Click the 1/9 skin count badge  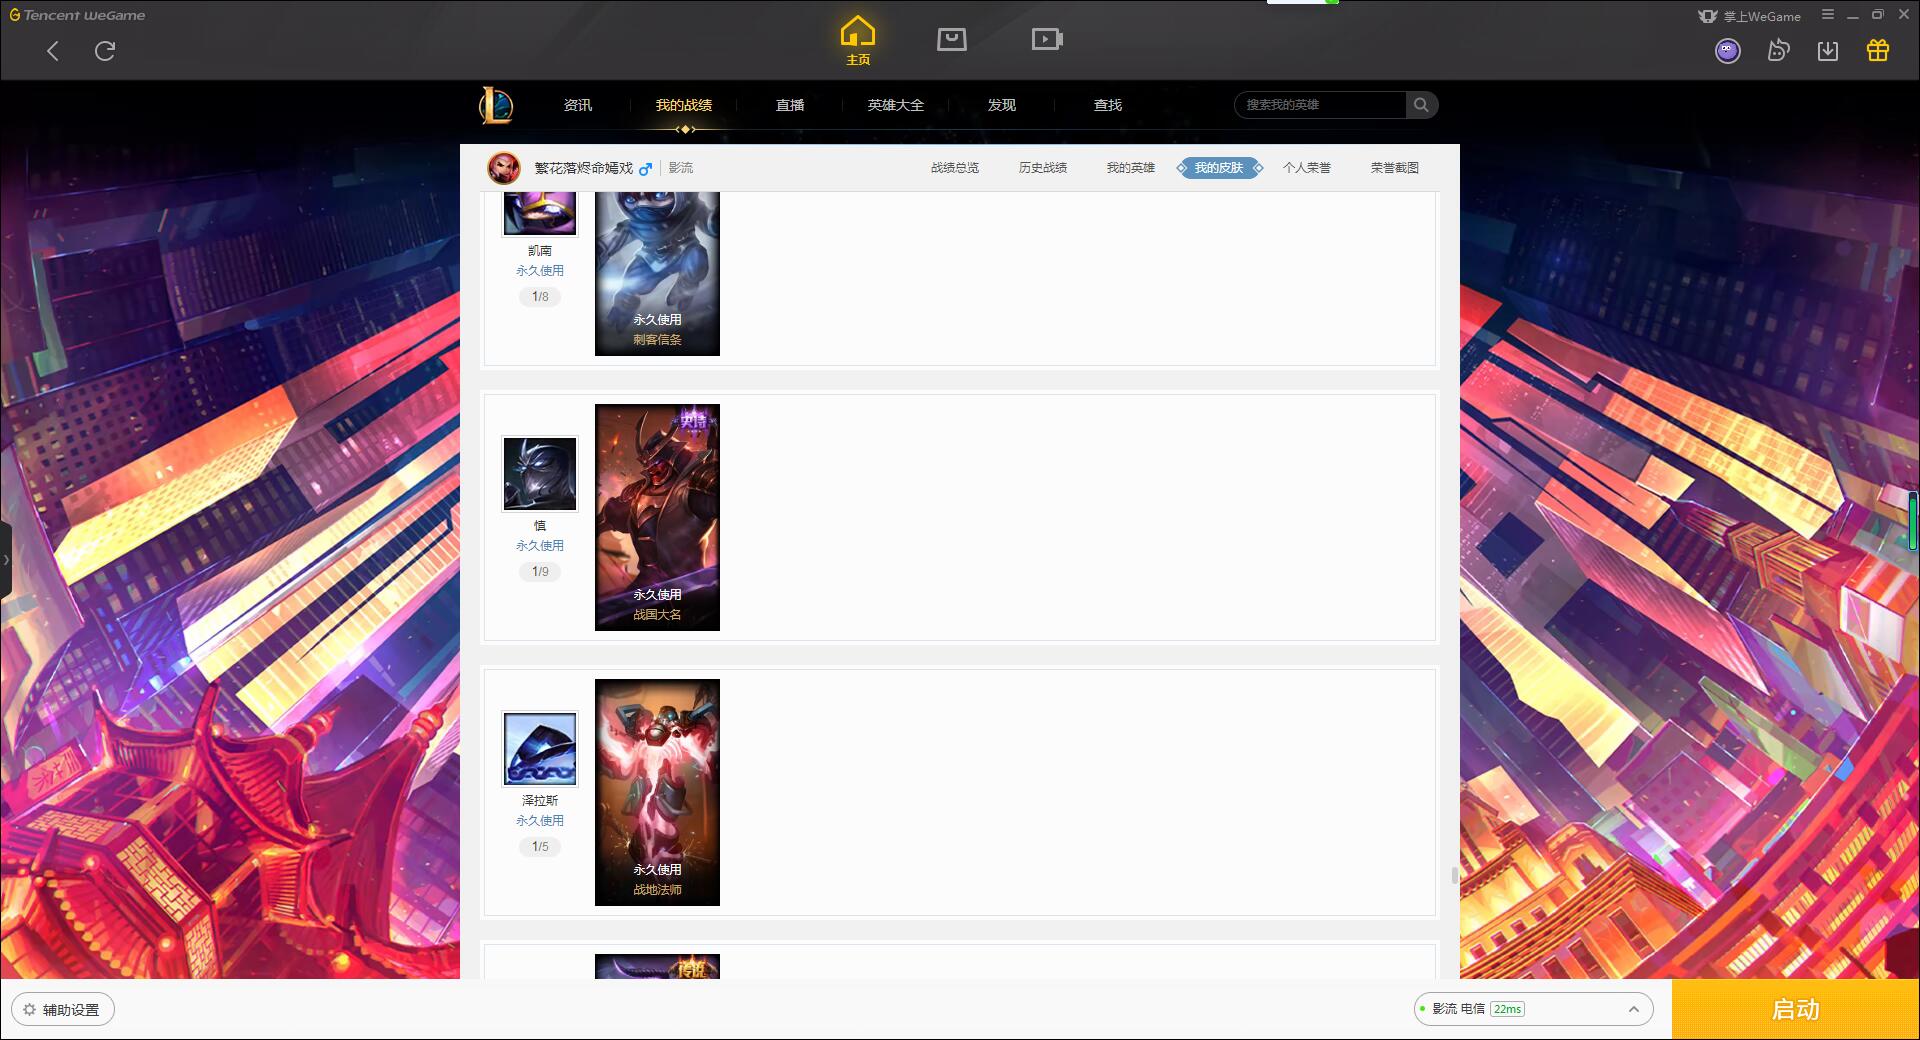[540, 572]
